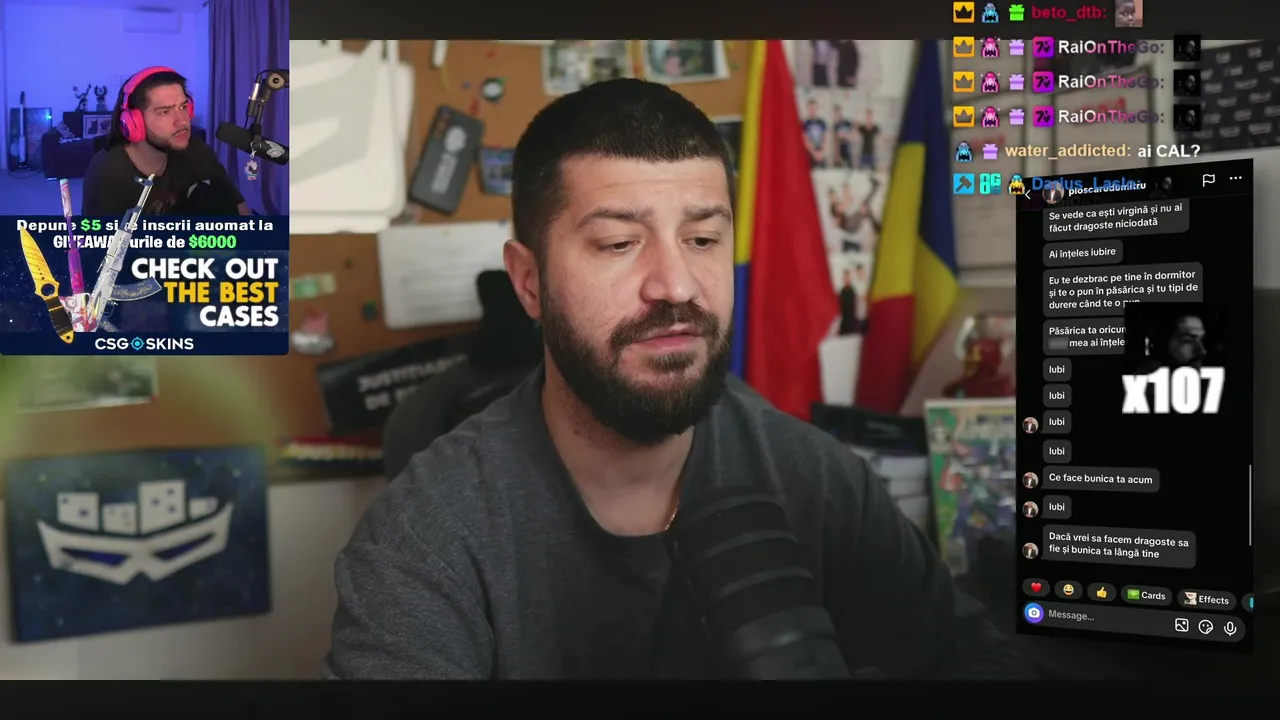1280x720 pixels.
Task: Click the '$6000' giveaway text in banner
Action: click(212, 242)
